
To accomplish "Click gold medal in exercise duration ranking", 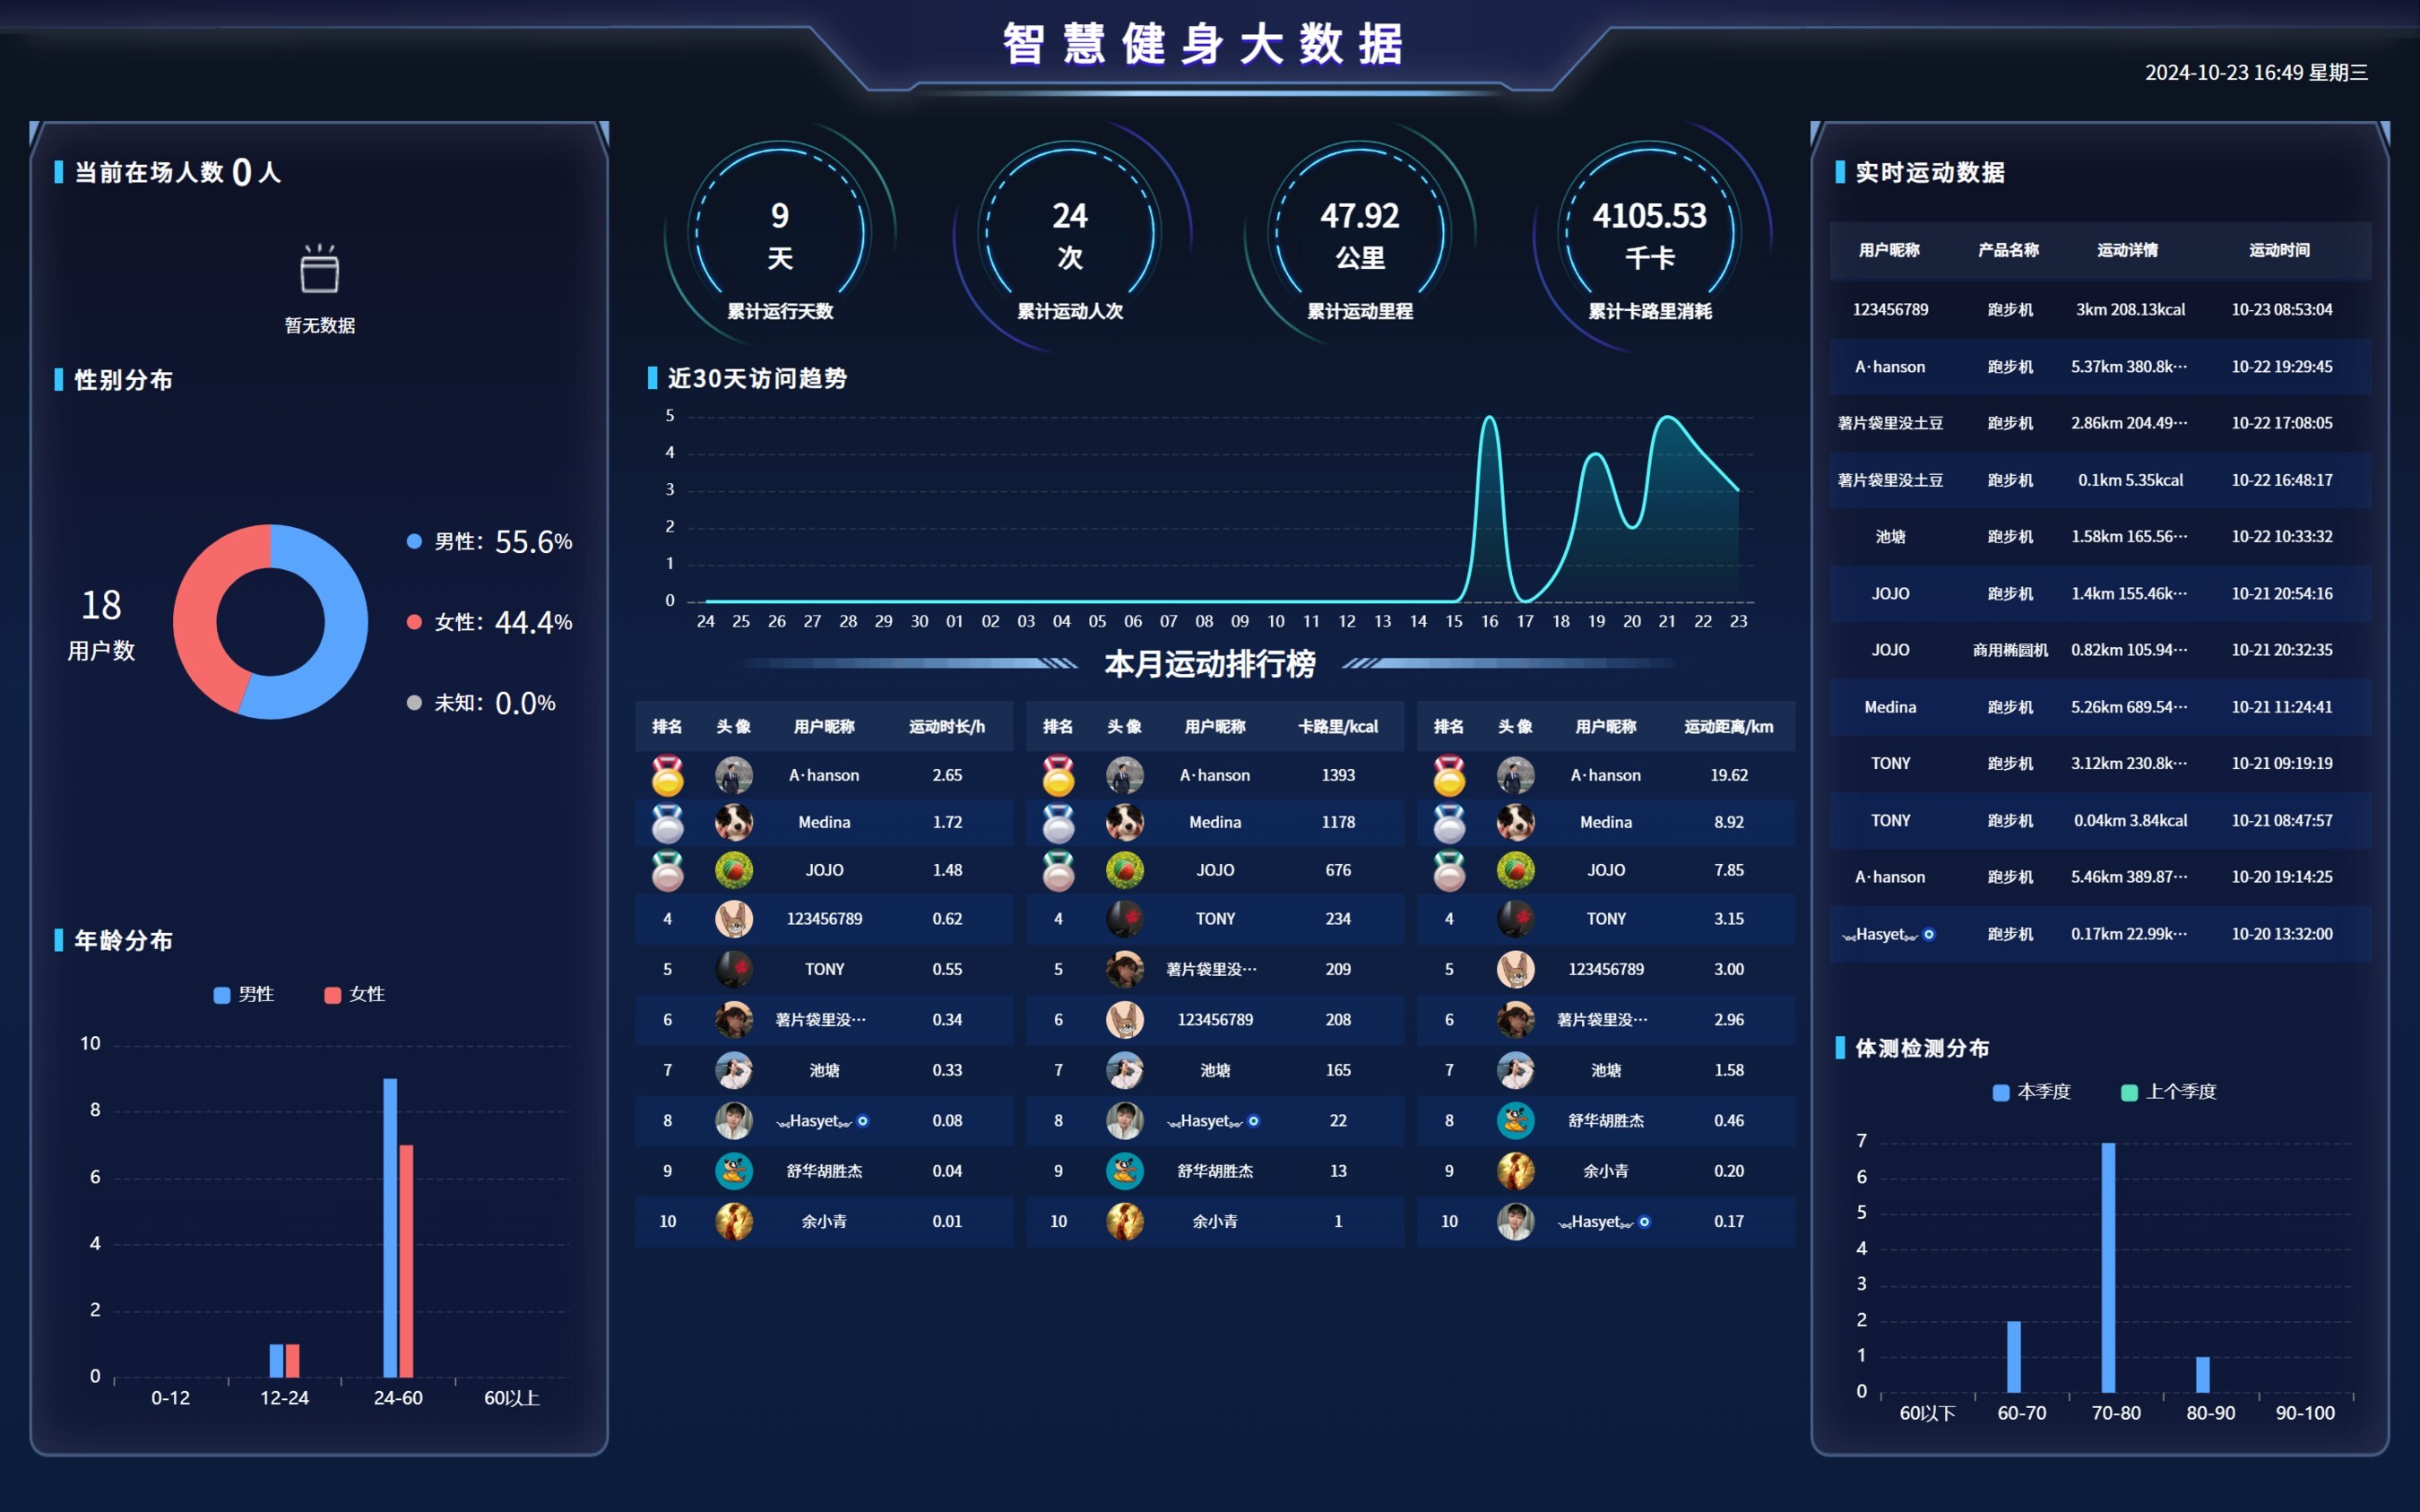I will (x=667, y=775).
